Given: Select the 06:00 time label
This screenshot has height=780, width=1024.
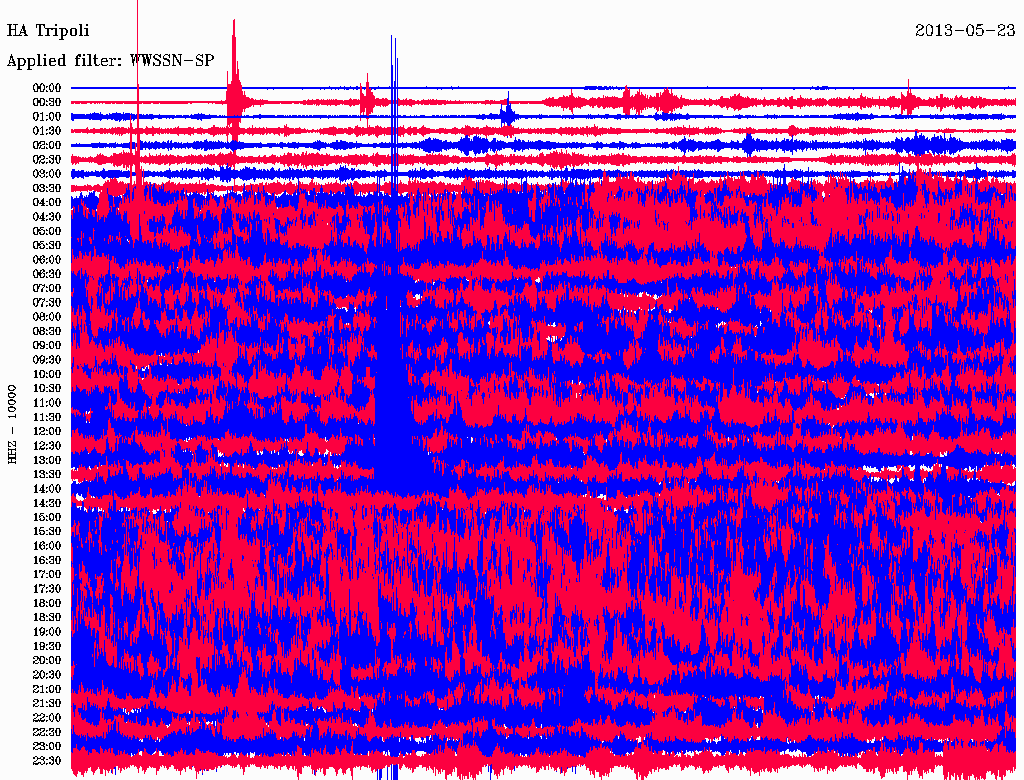Looking at the screenshot, I should point(47,260).
